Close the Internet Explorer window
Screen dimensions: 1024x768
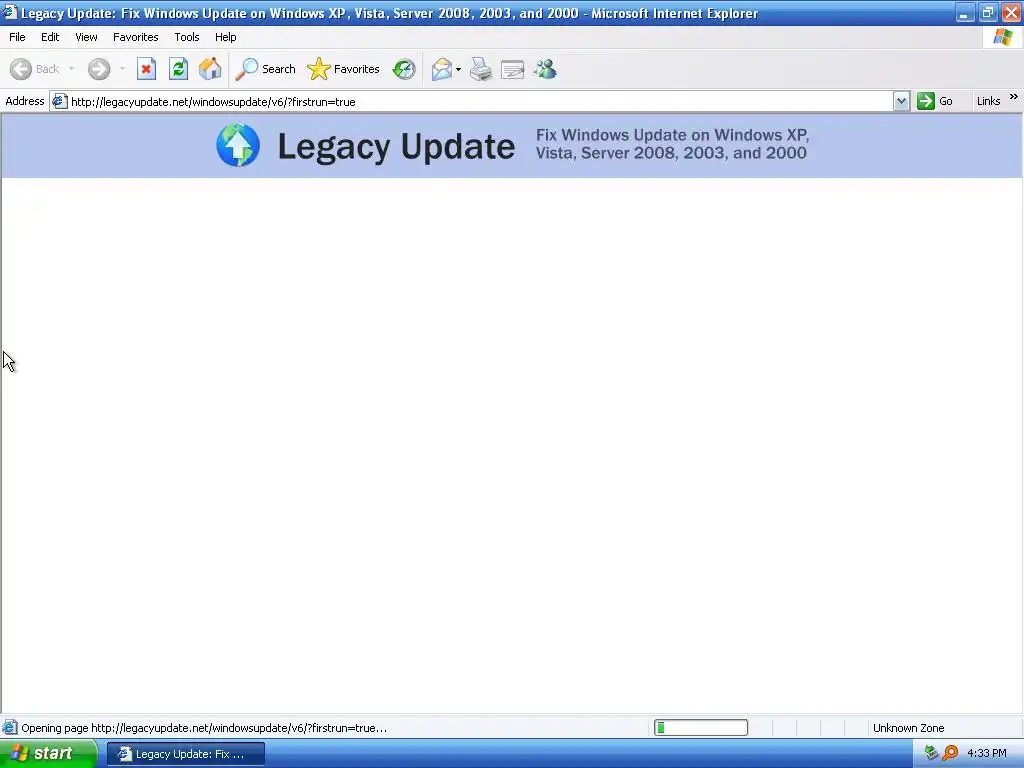coord(1012,13)
